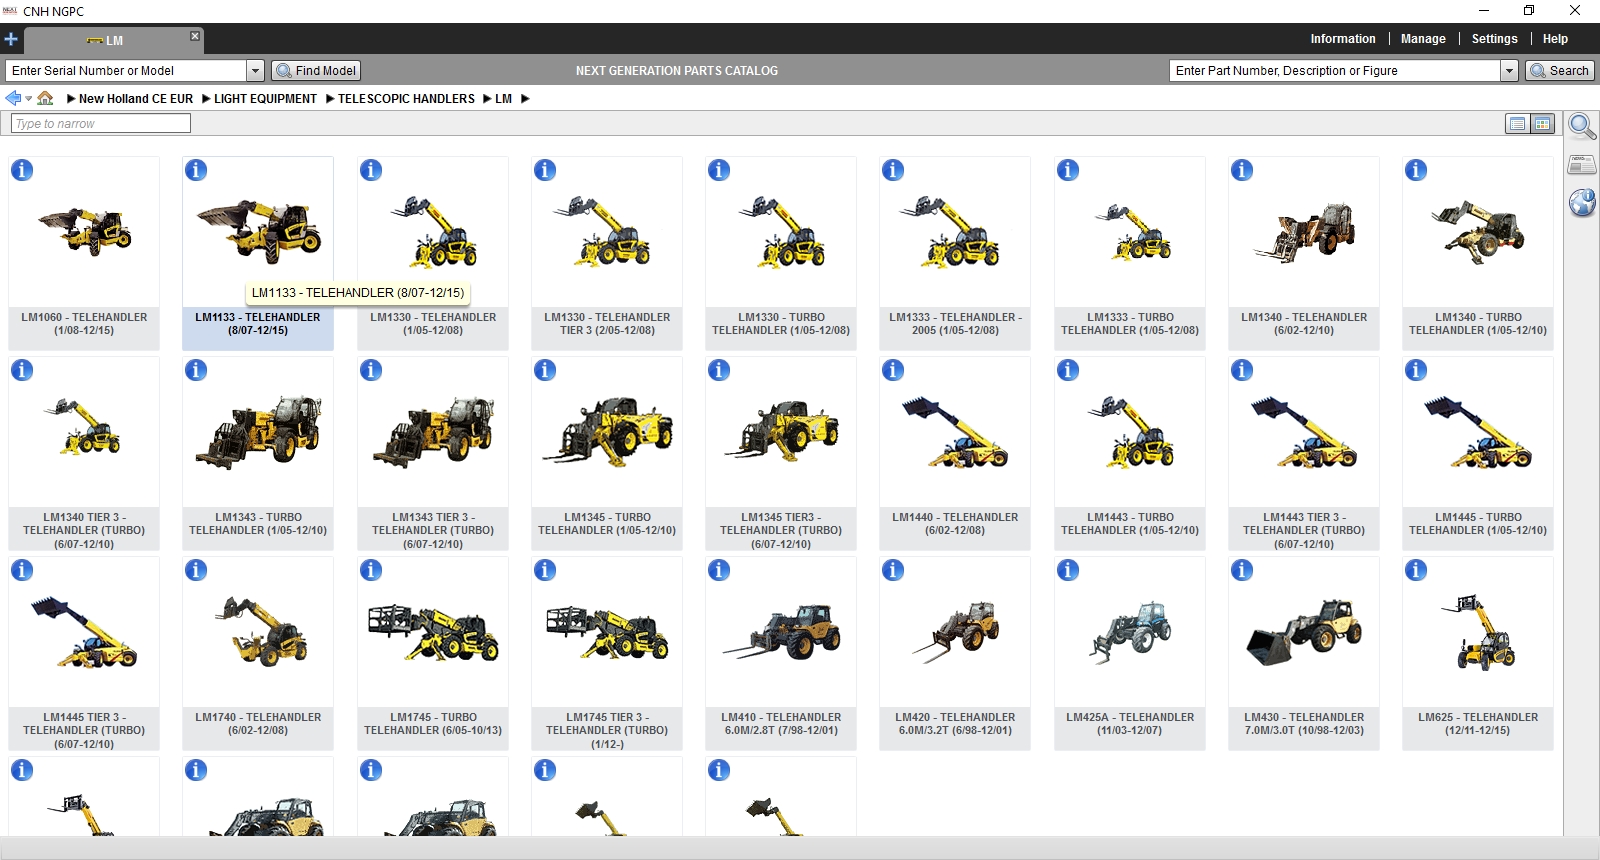The image size is (1600, 860).
Task: Expand part number search dropdown
Action: 1509,71
